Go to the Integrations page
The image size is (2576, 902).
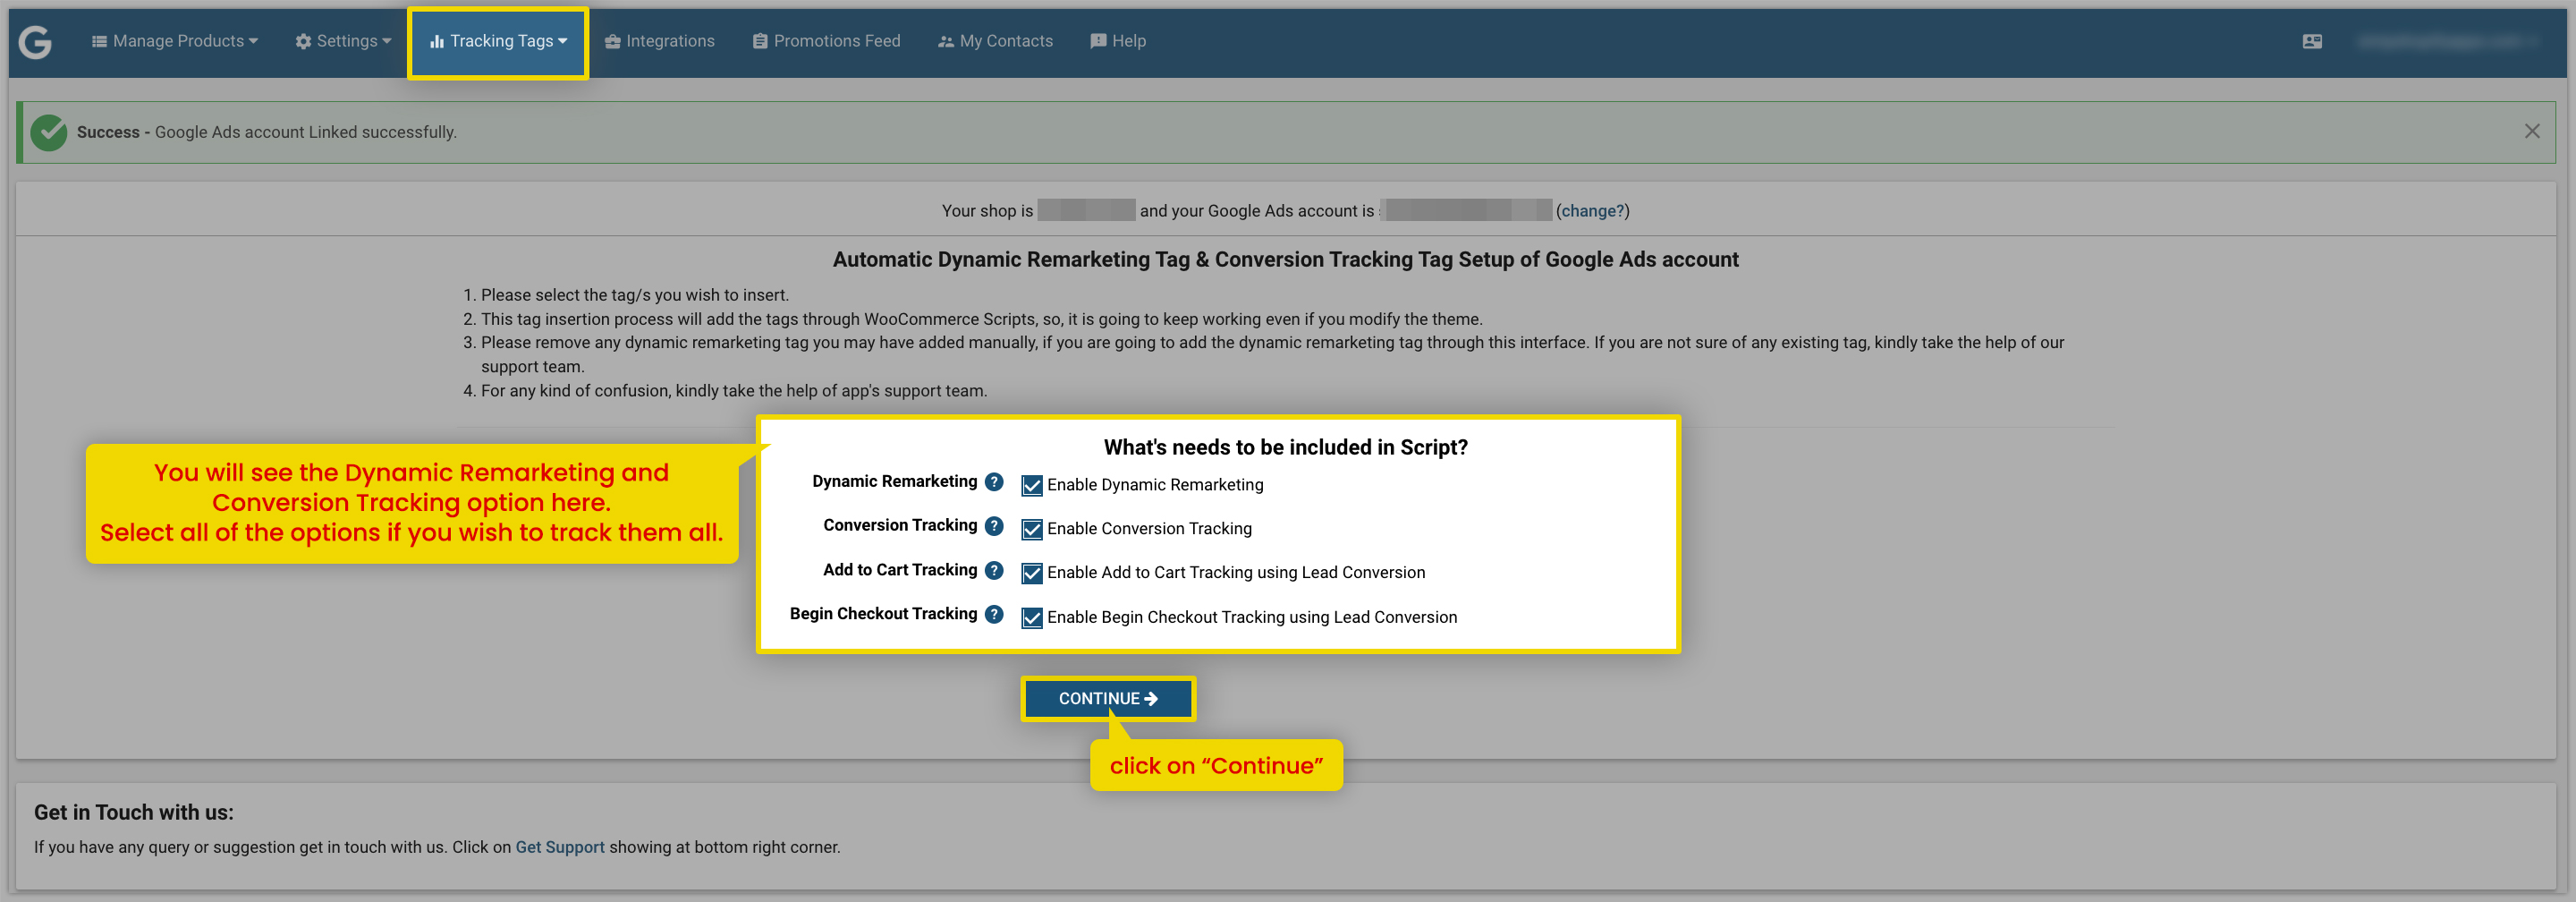(x=660, y=41)
